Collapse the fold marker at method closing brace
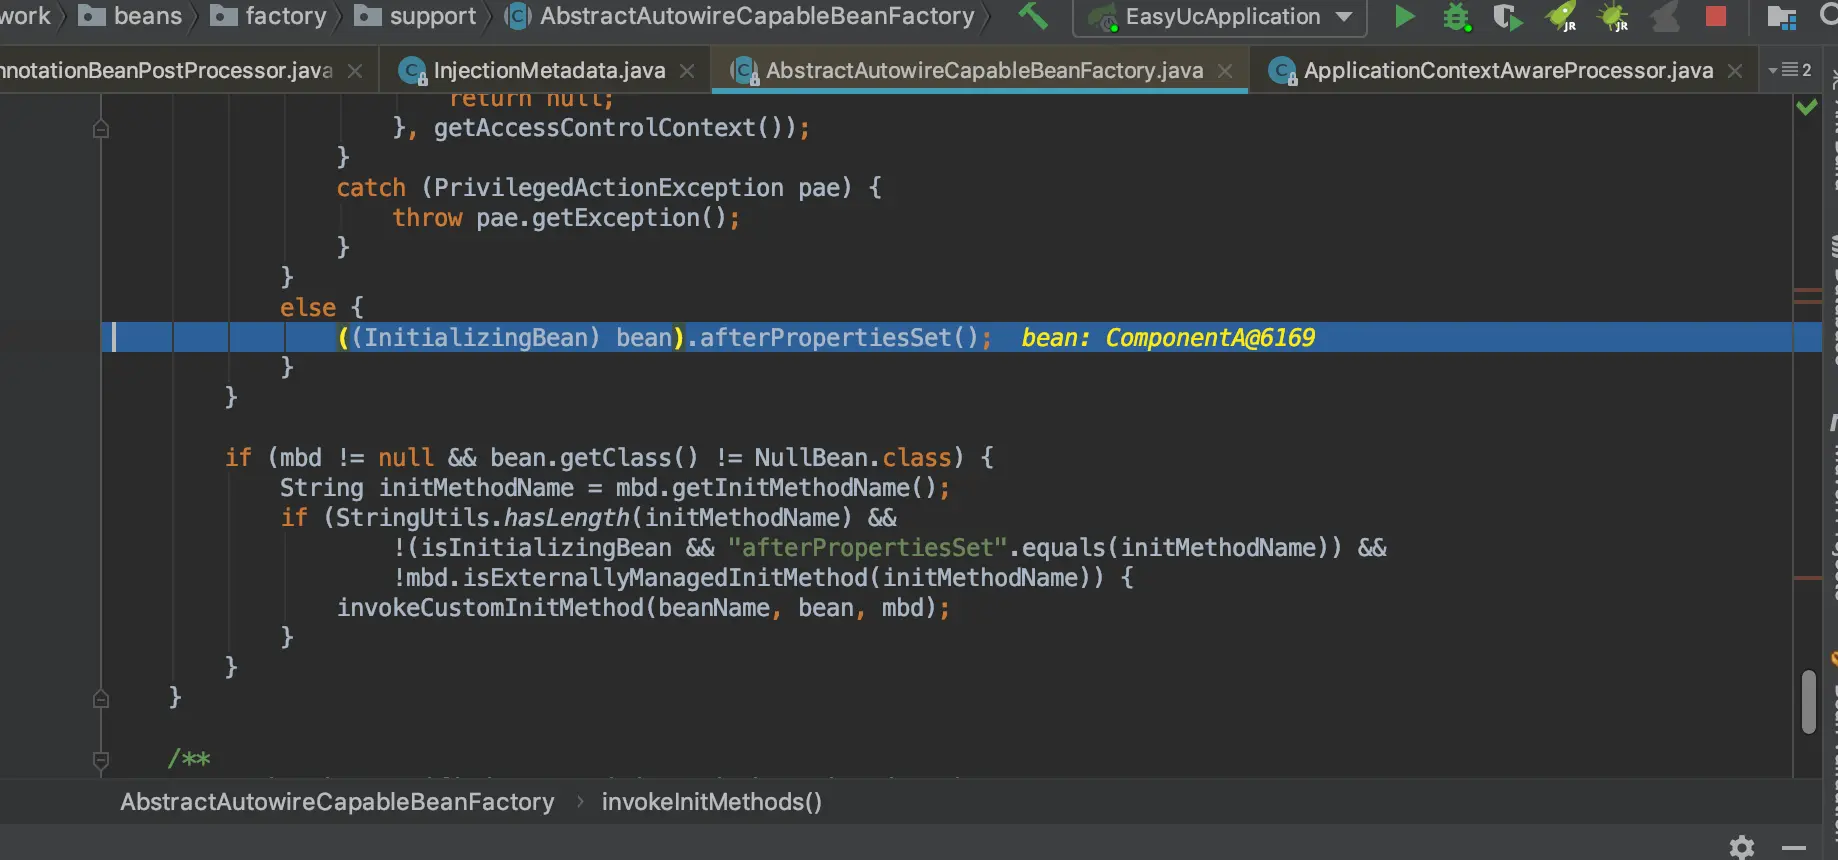 tap(101, 698)
